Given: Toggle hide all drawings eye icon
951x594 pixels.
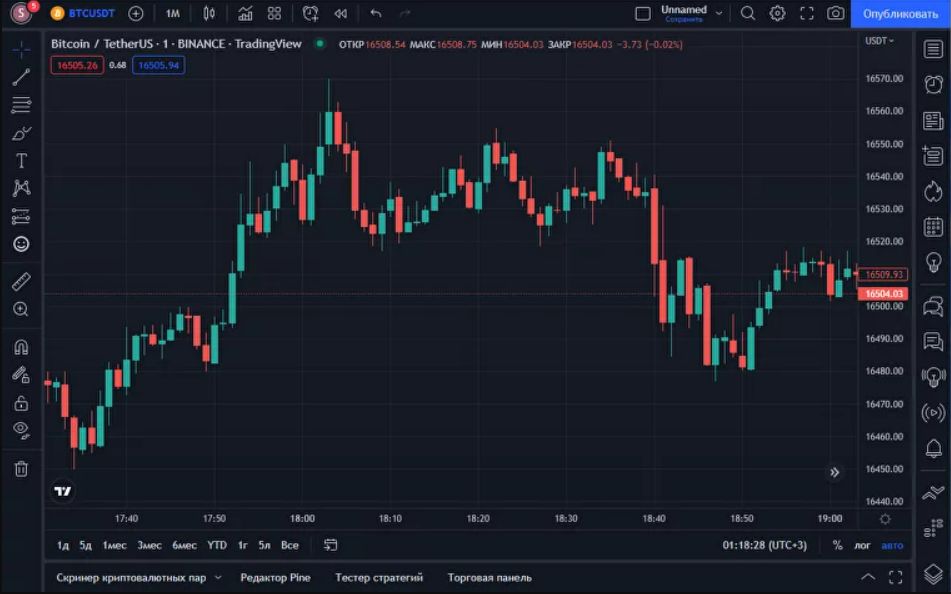Looking at the screenshot, I should click(x=21, y=430).
